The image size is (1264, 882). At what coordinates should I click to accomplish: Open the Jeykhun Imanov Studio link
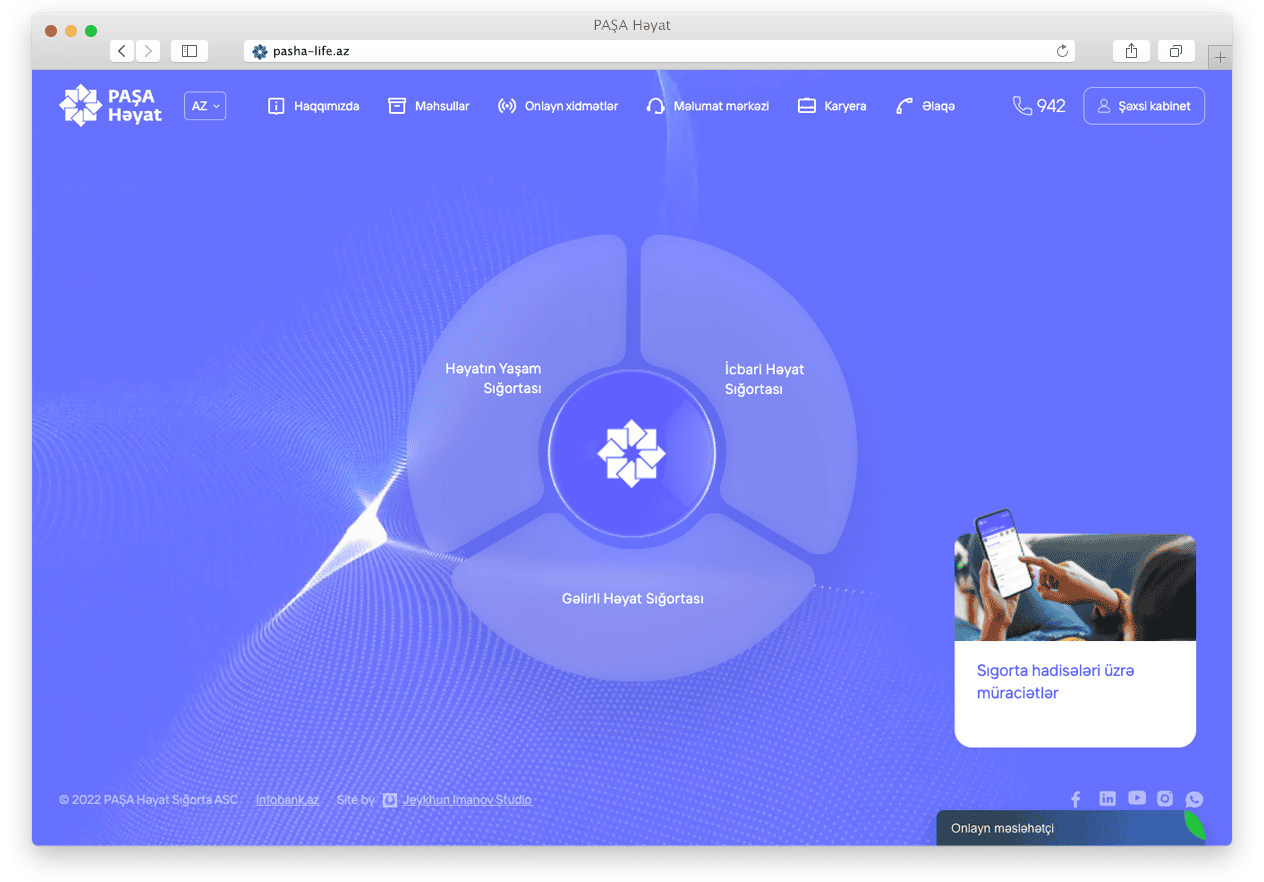click(467, 800)
